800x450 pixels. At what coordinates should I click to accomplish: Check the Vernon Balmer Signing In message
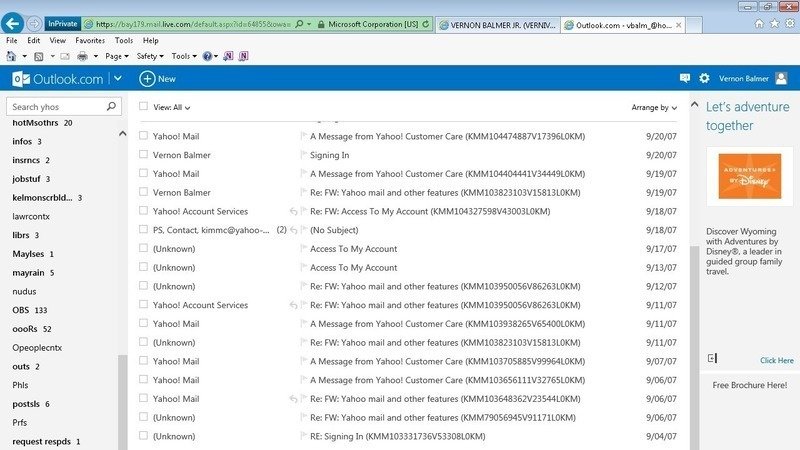(143, 154)
